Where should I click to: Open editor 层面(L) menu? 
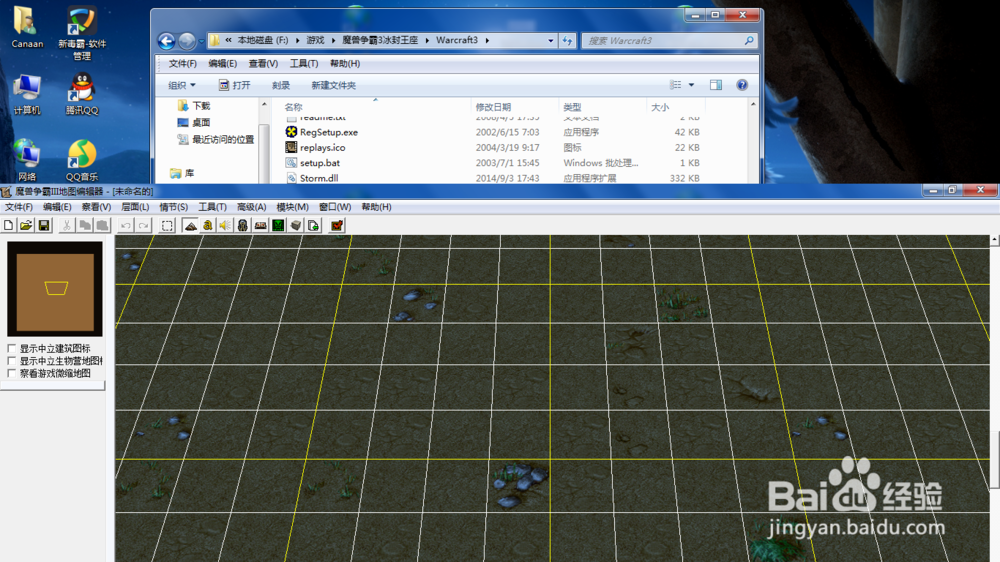coord(135,207)
